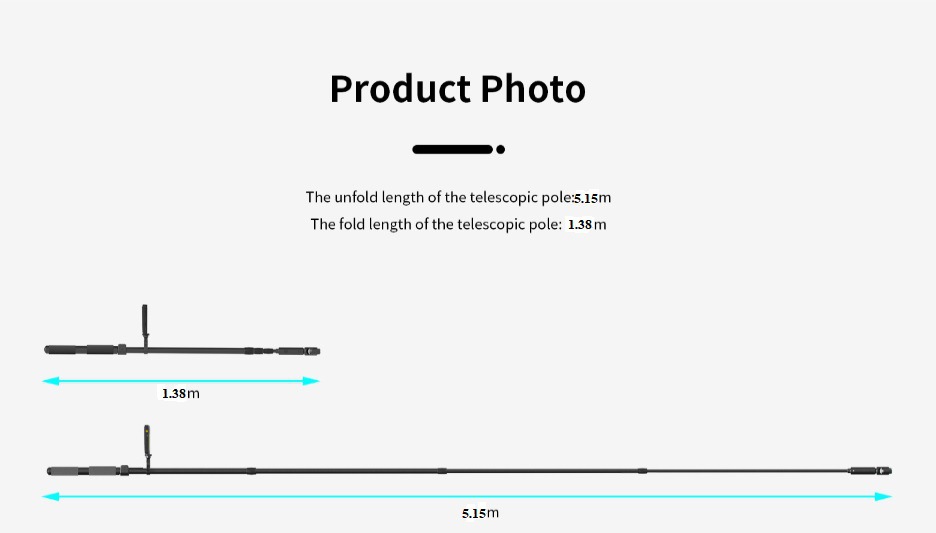
Task: Click the 5.15m label under the extended pole
Action: click(480, 513)
